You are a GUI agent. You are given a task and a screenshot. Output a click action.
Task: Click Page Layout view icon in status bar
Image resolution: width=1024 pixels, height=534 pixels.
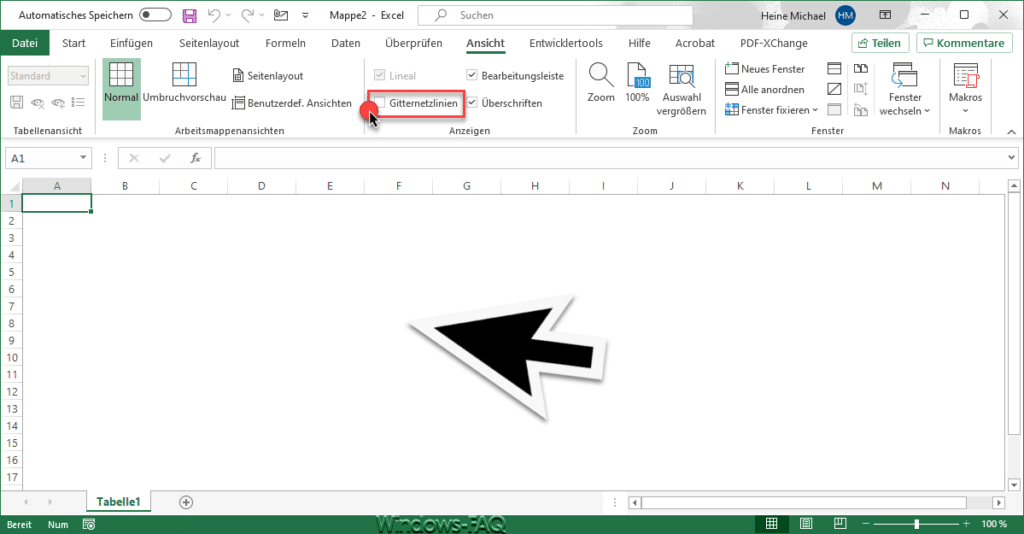click(806, 524)
